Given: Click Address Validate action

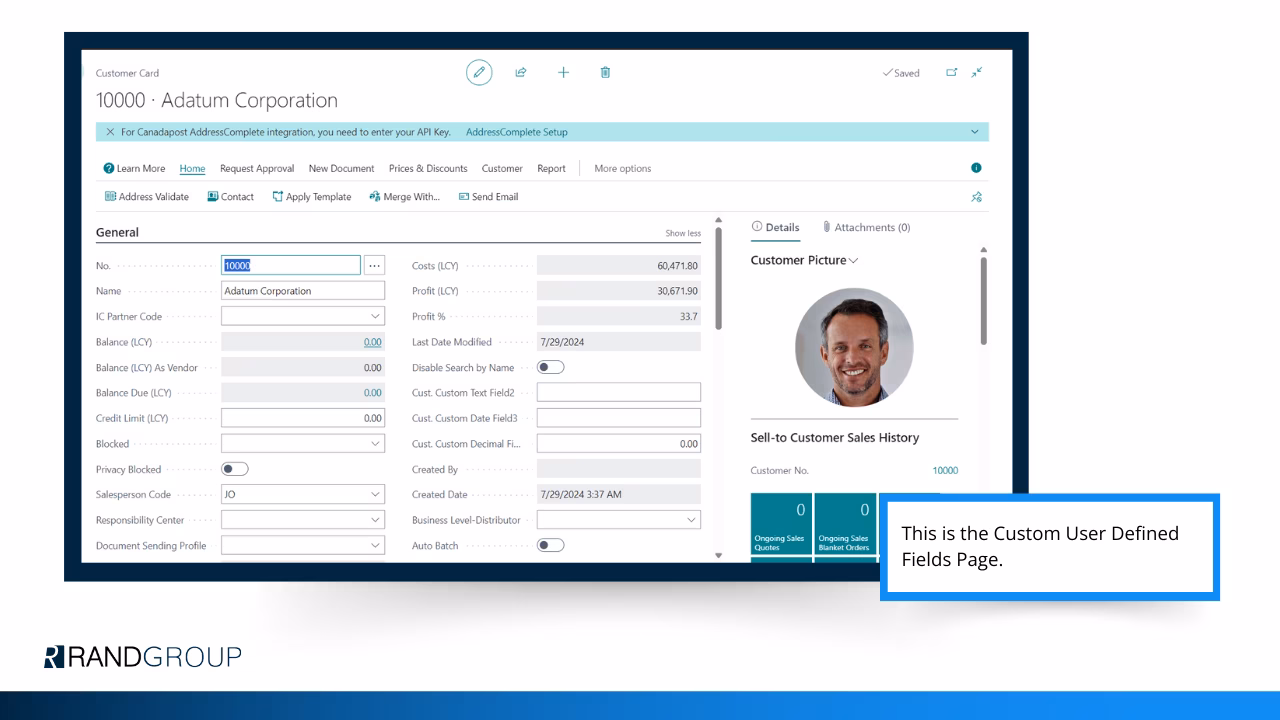Looking at the screenshot, I should (x=147, y=197).
